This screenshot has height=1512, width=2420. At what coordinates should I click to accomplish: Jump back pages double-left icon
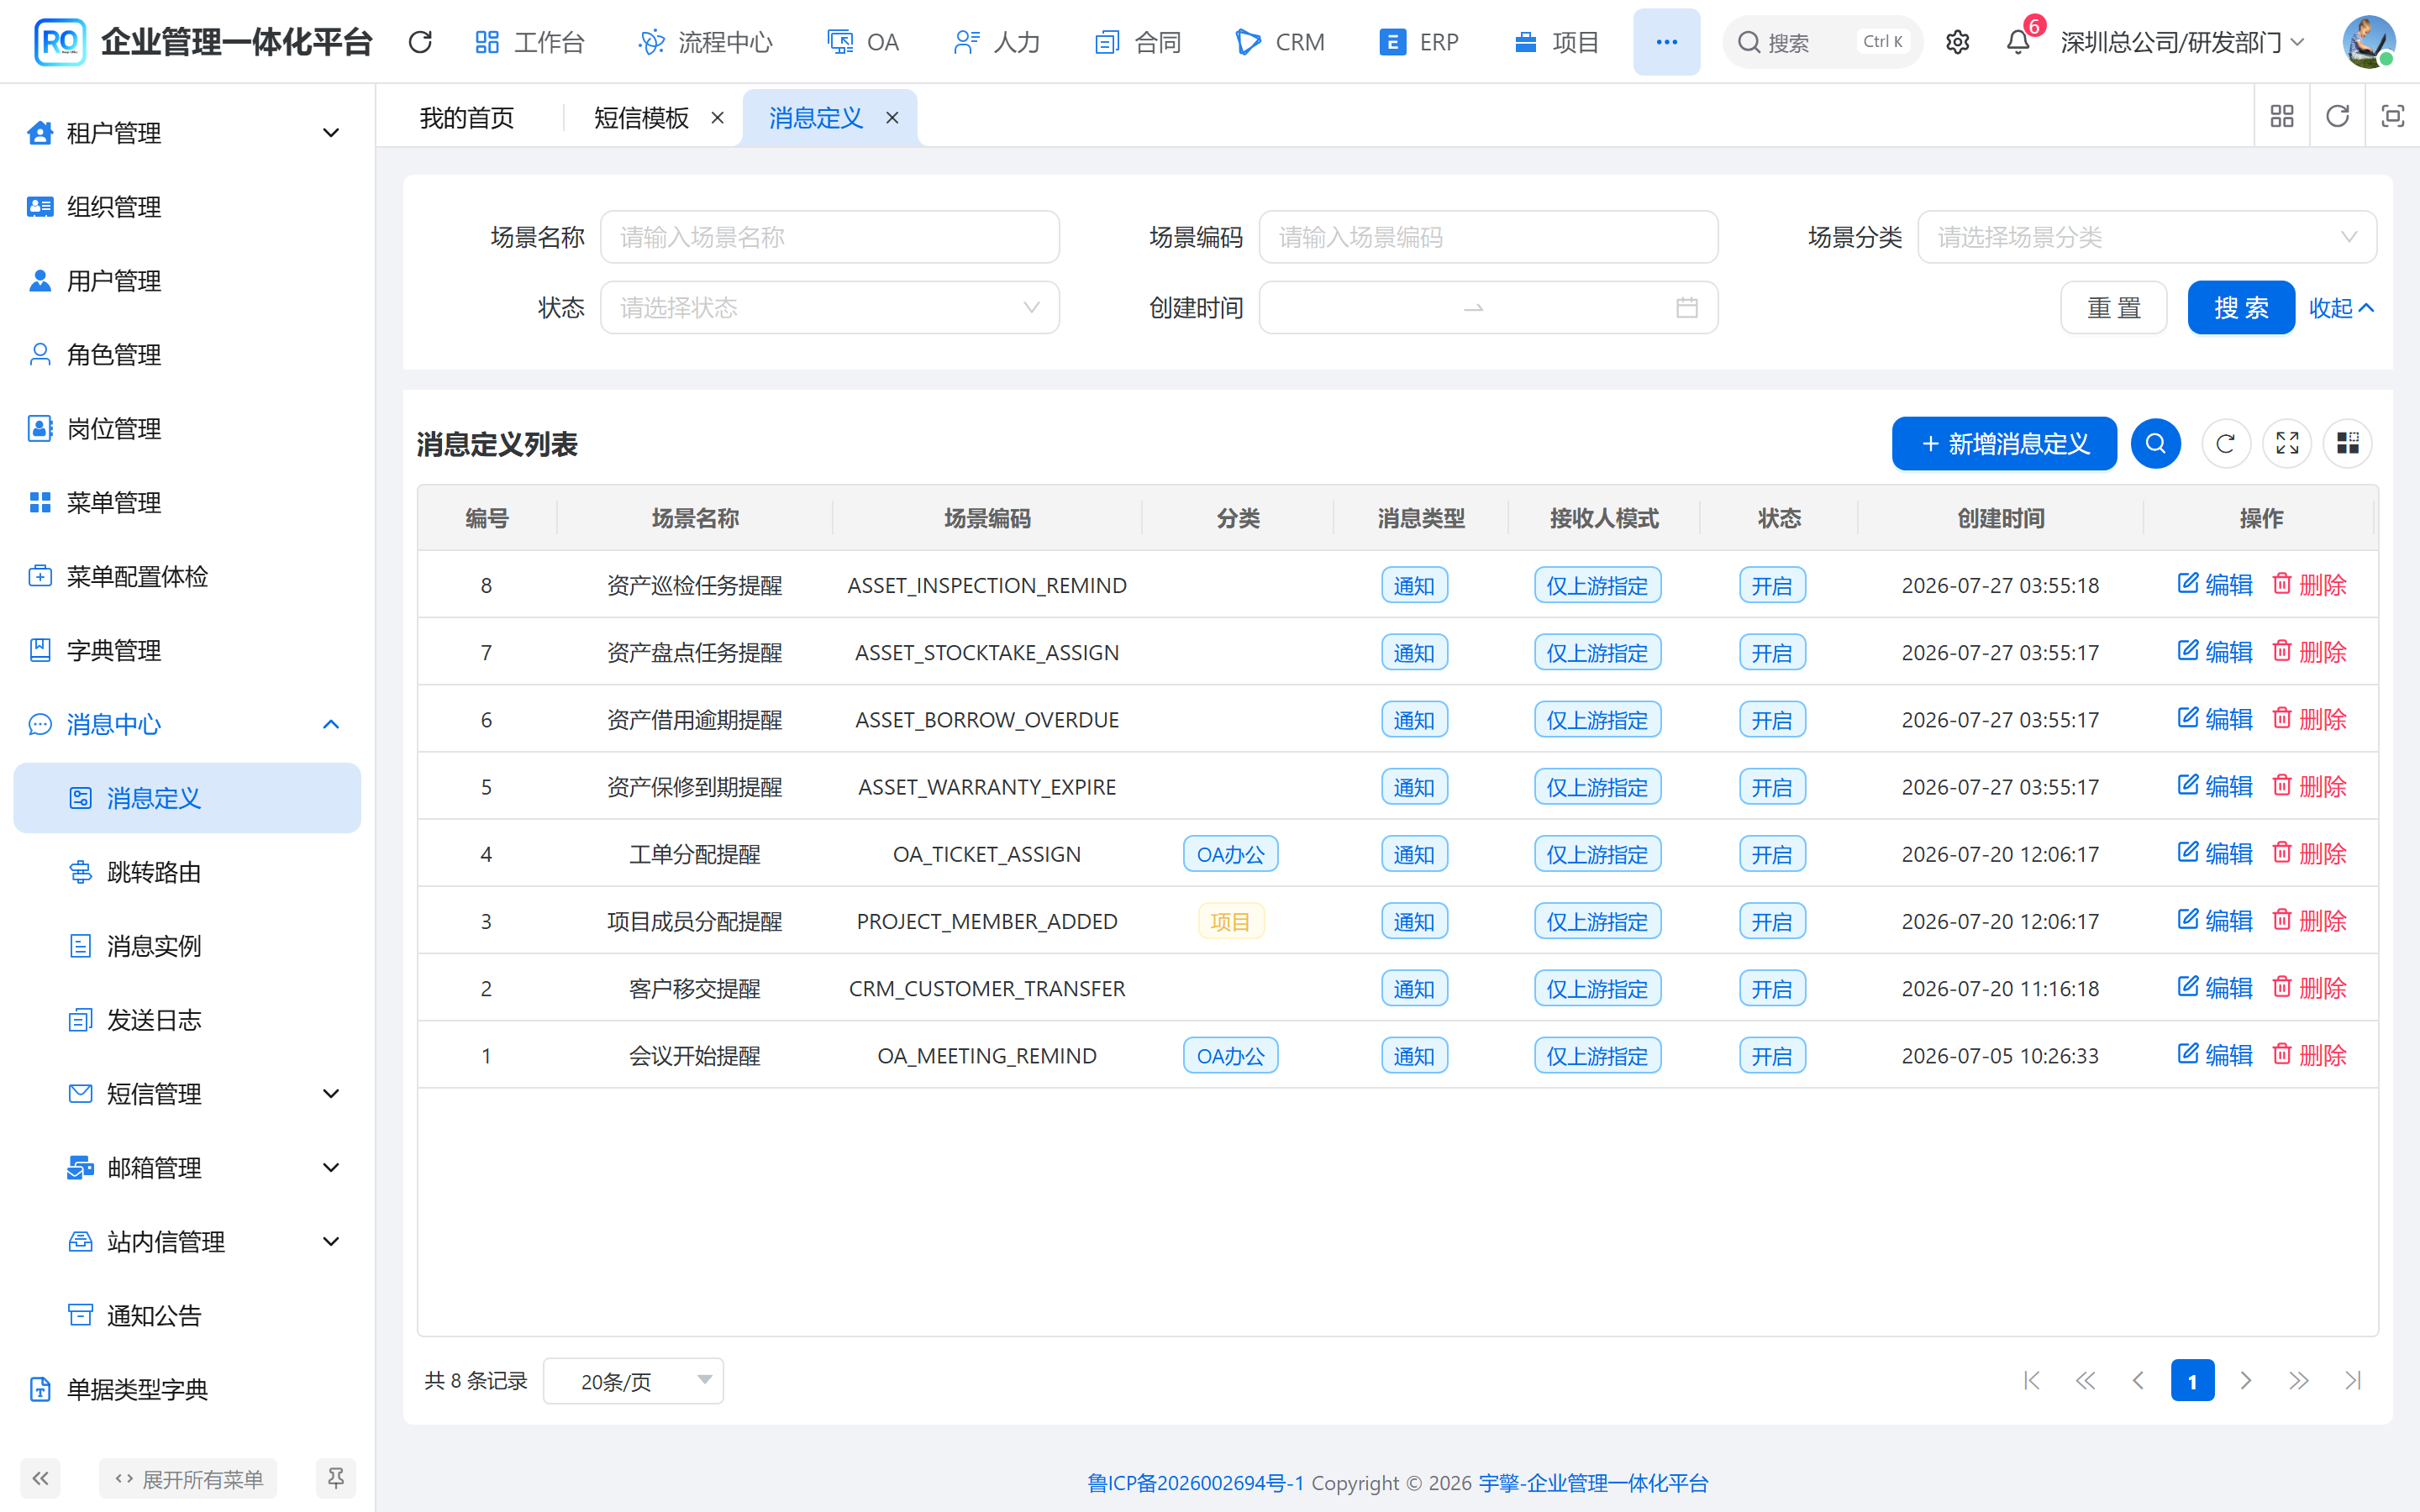(x=2085, y=1381)
